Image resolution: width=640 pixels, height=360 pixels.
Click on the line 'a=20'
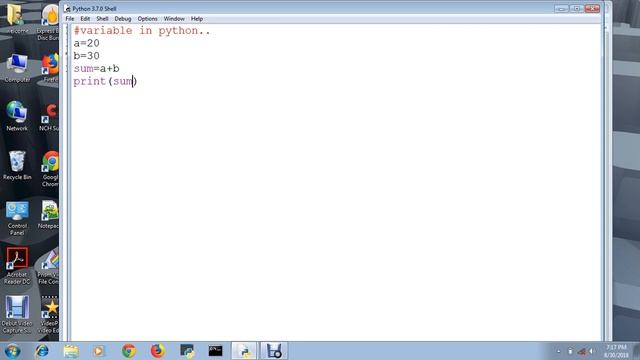click(x=87, y=43)
